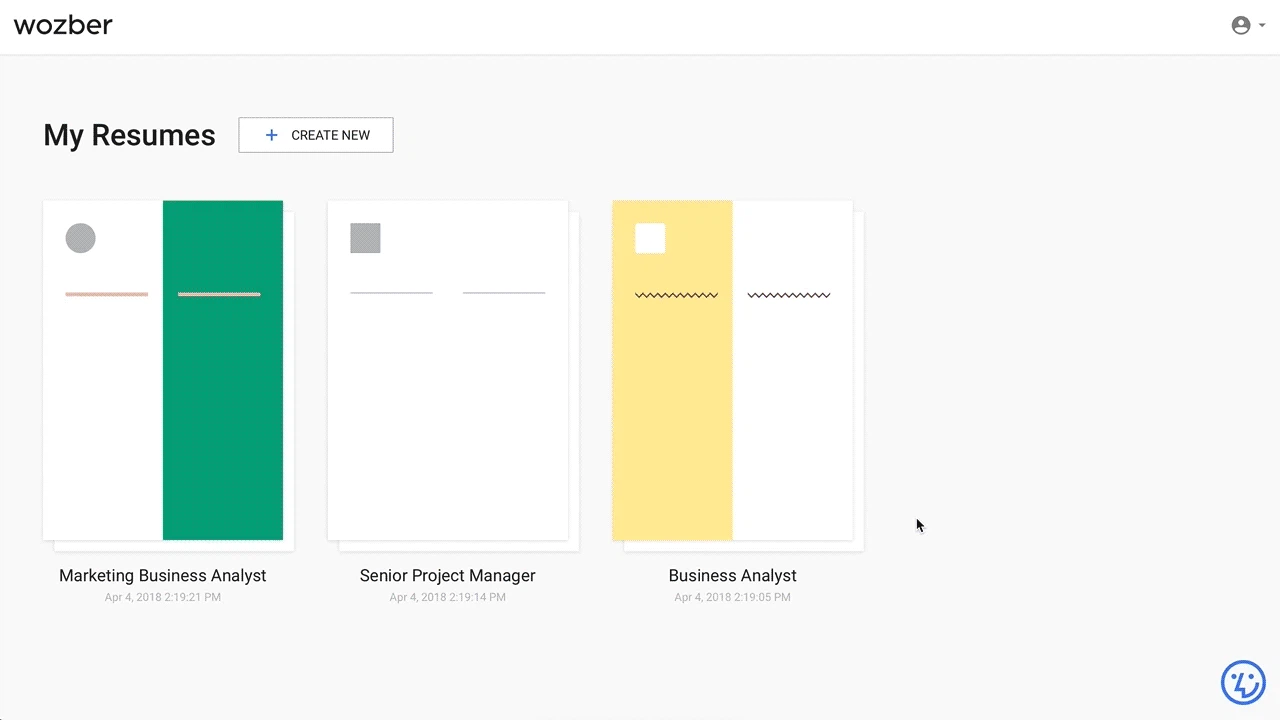Click the 2:19:05 PM timestamp
Image resolution: width=1280 pixels, height=720 pixels.
[732, 597]
